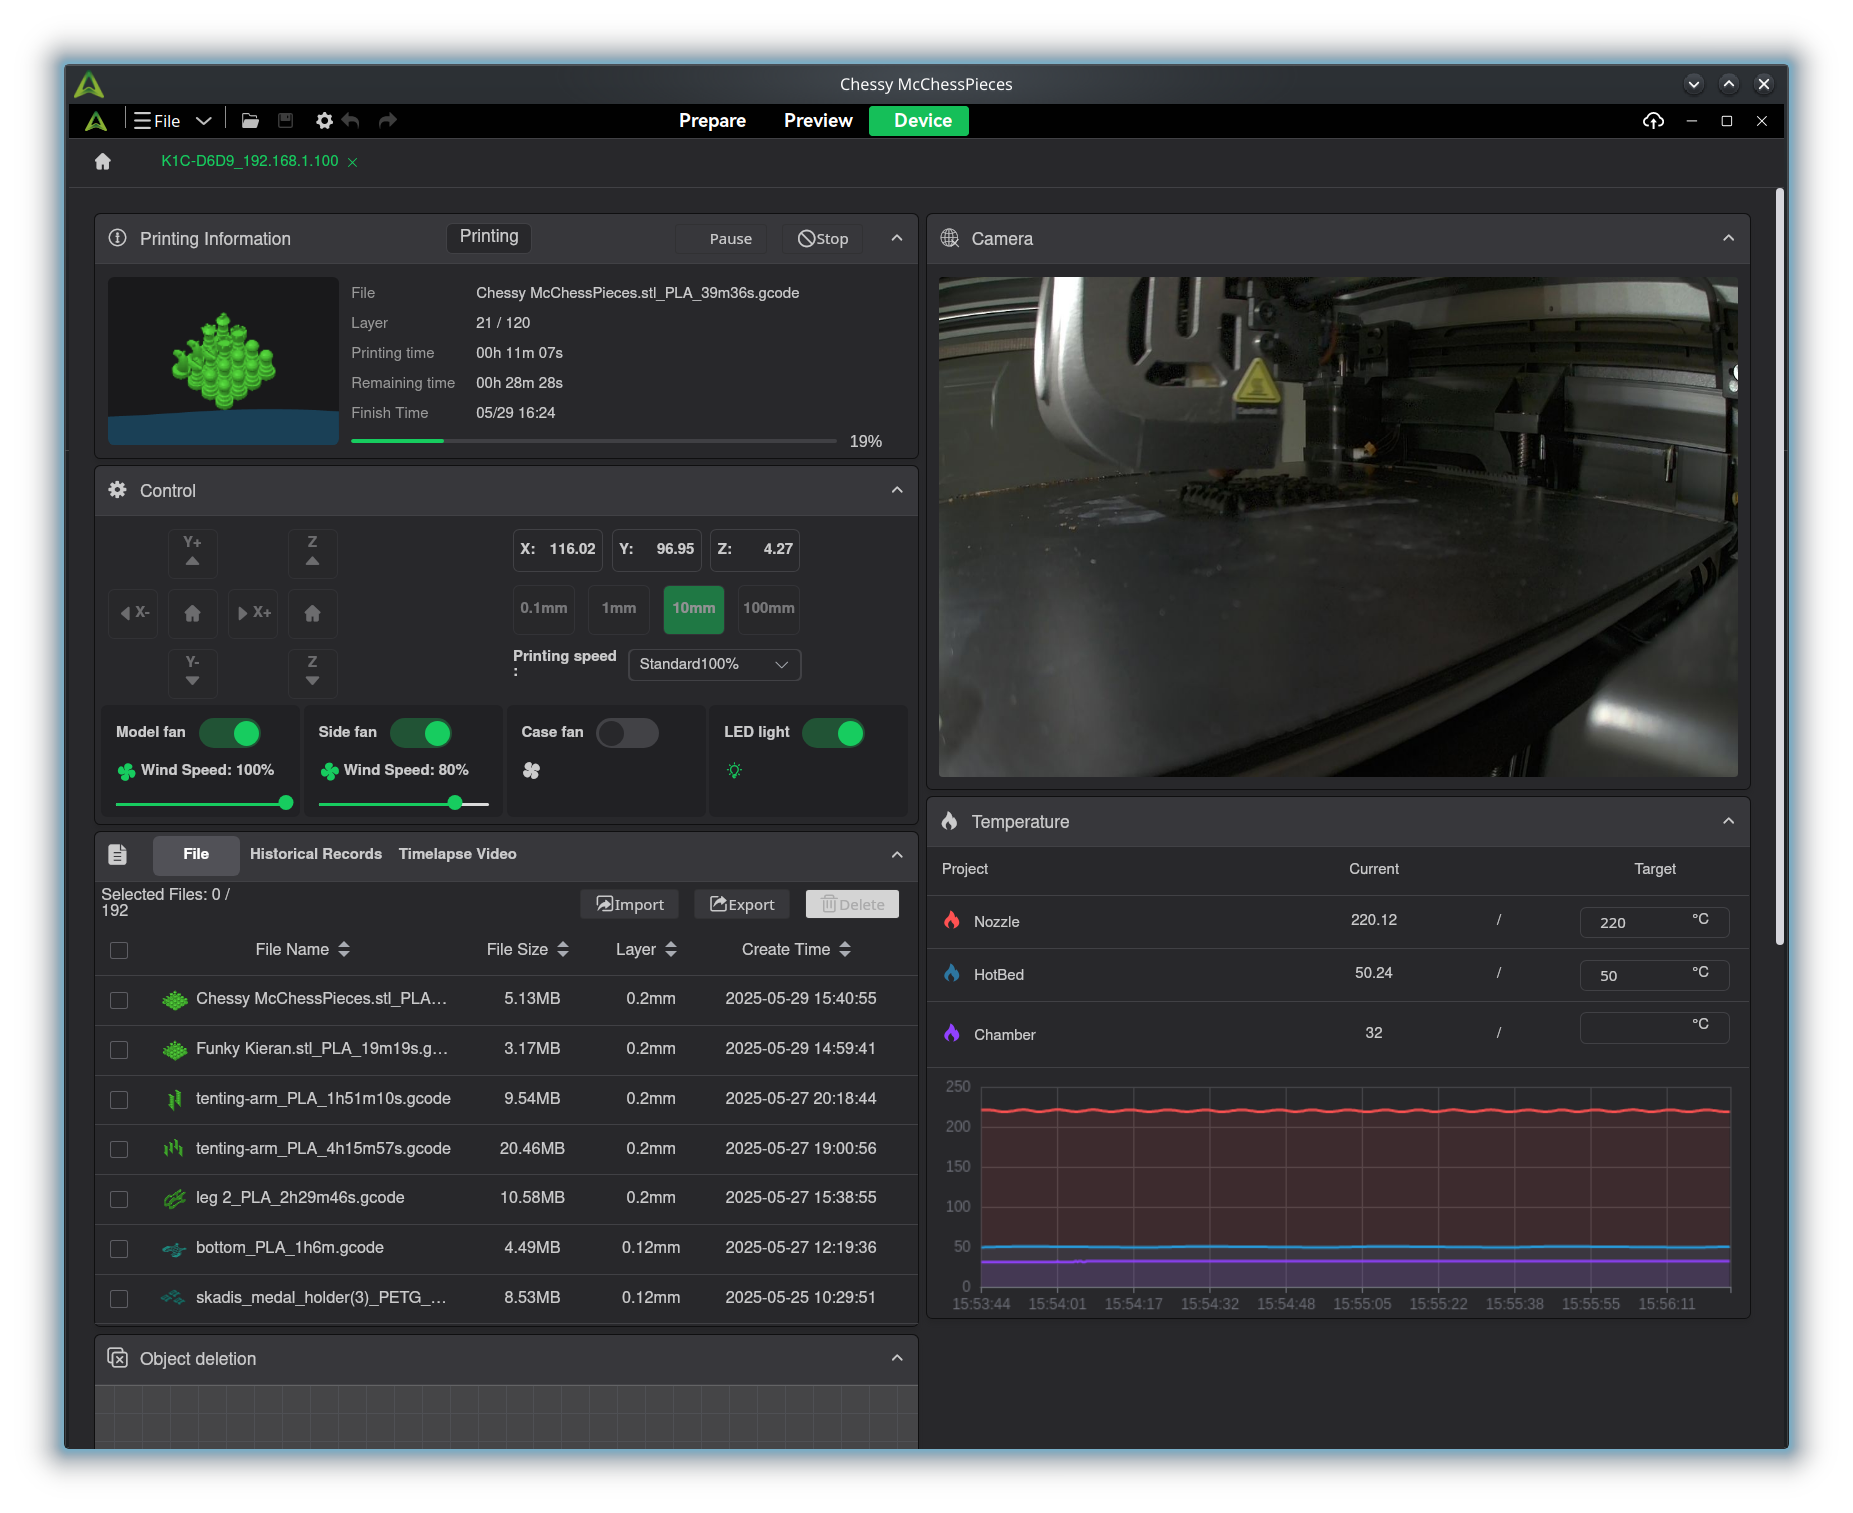Turn off the Model fan toggle
The height and width of the screenshot is (1513, 1853).
[x=231, y=733]
